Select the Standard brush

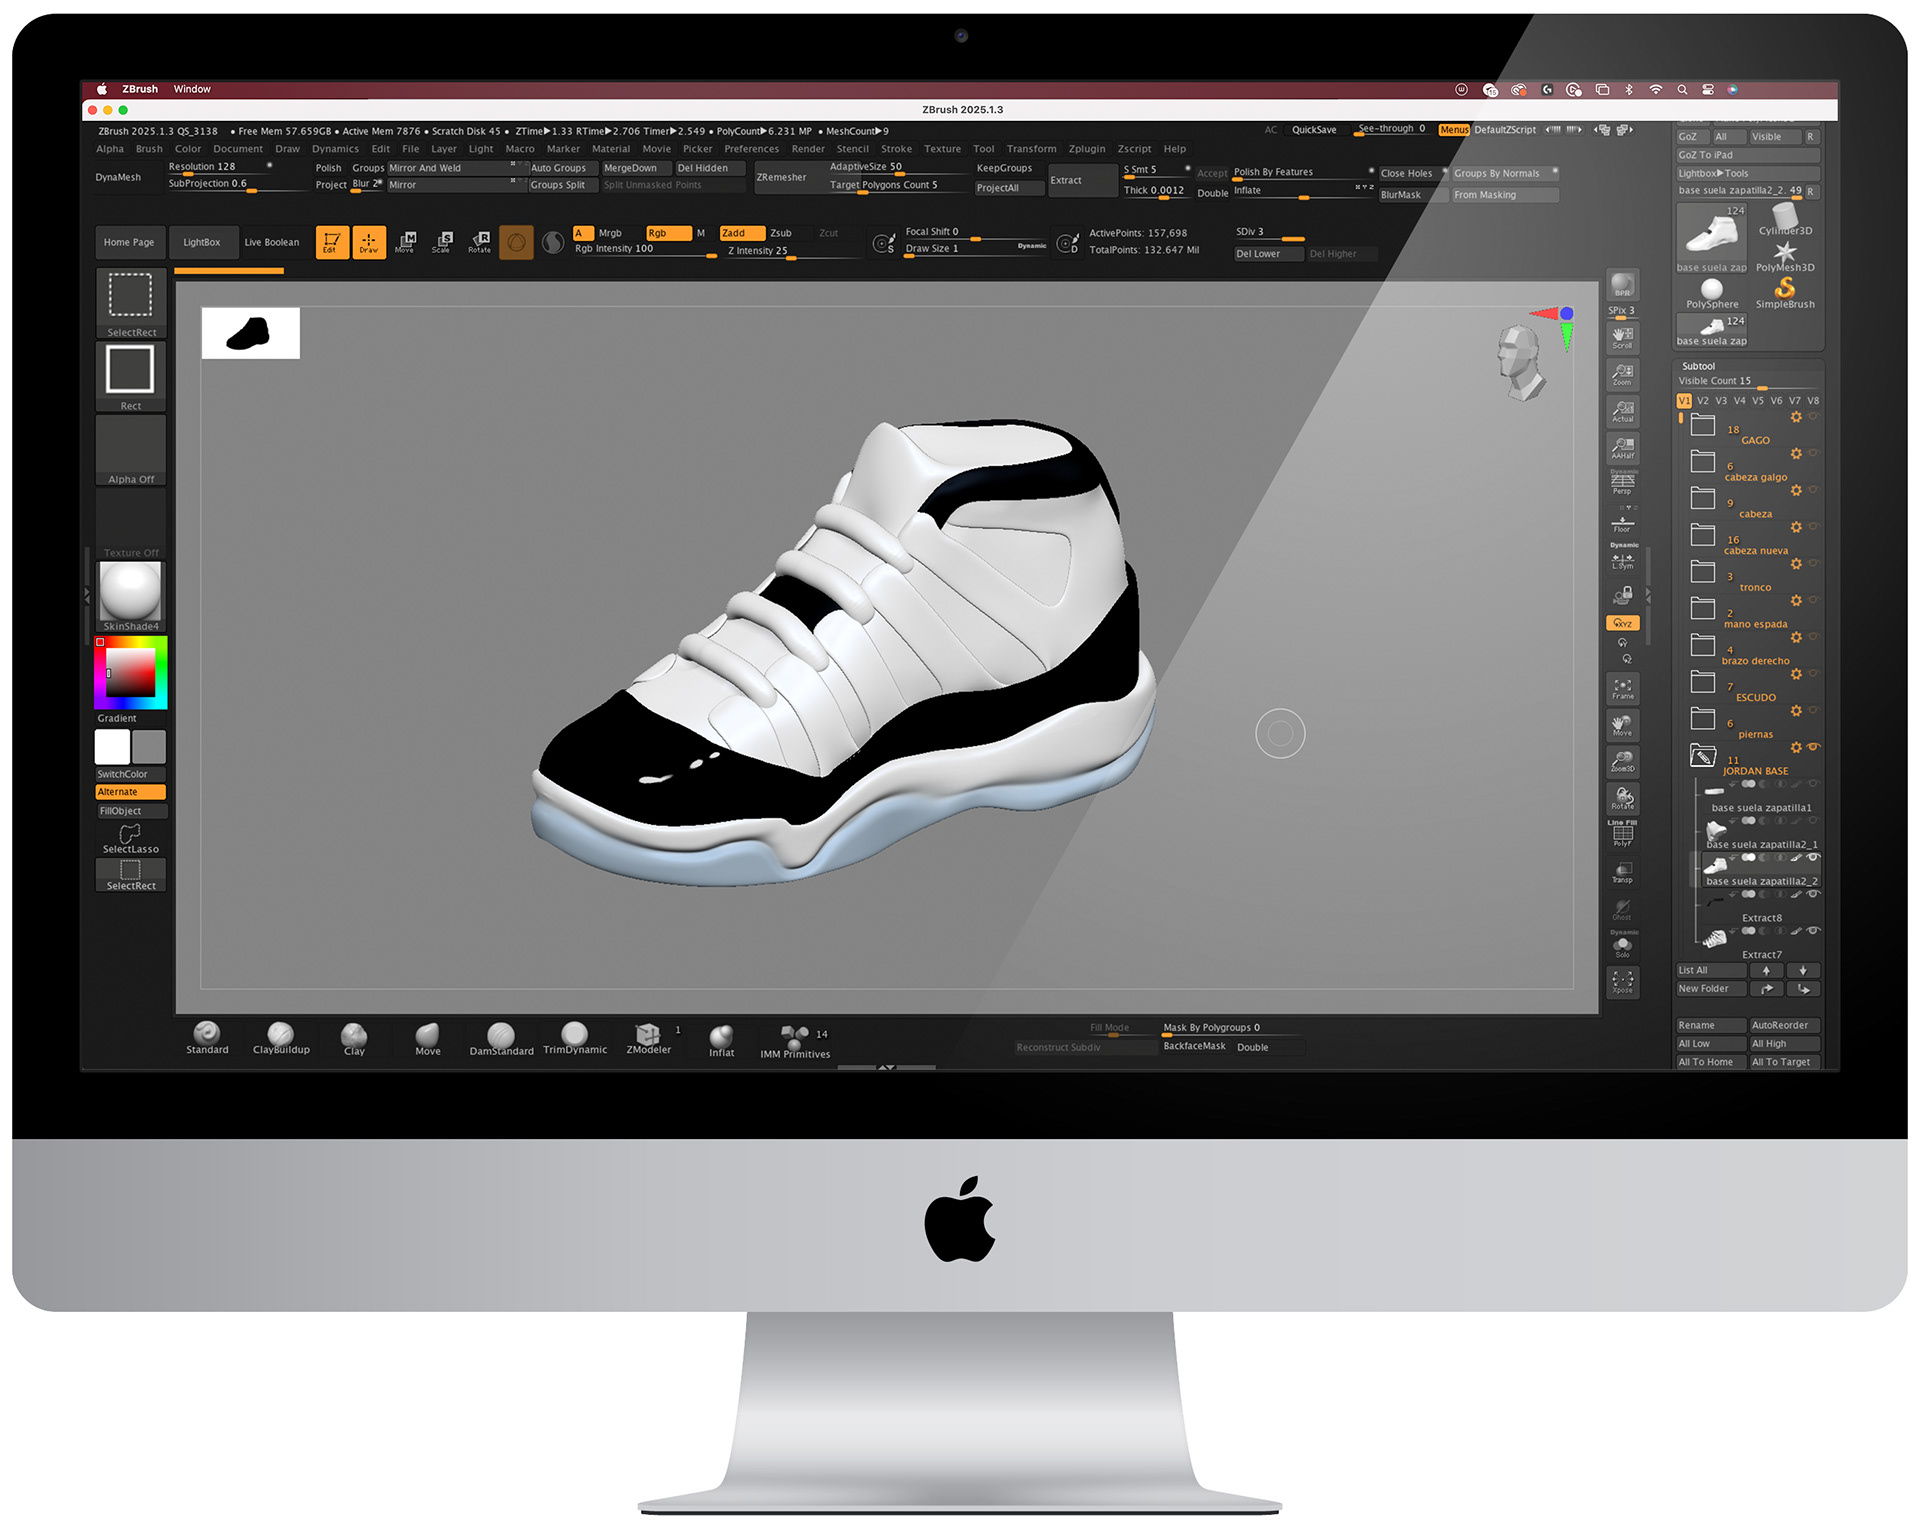207,1038
